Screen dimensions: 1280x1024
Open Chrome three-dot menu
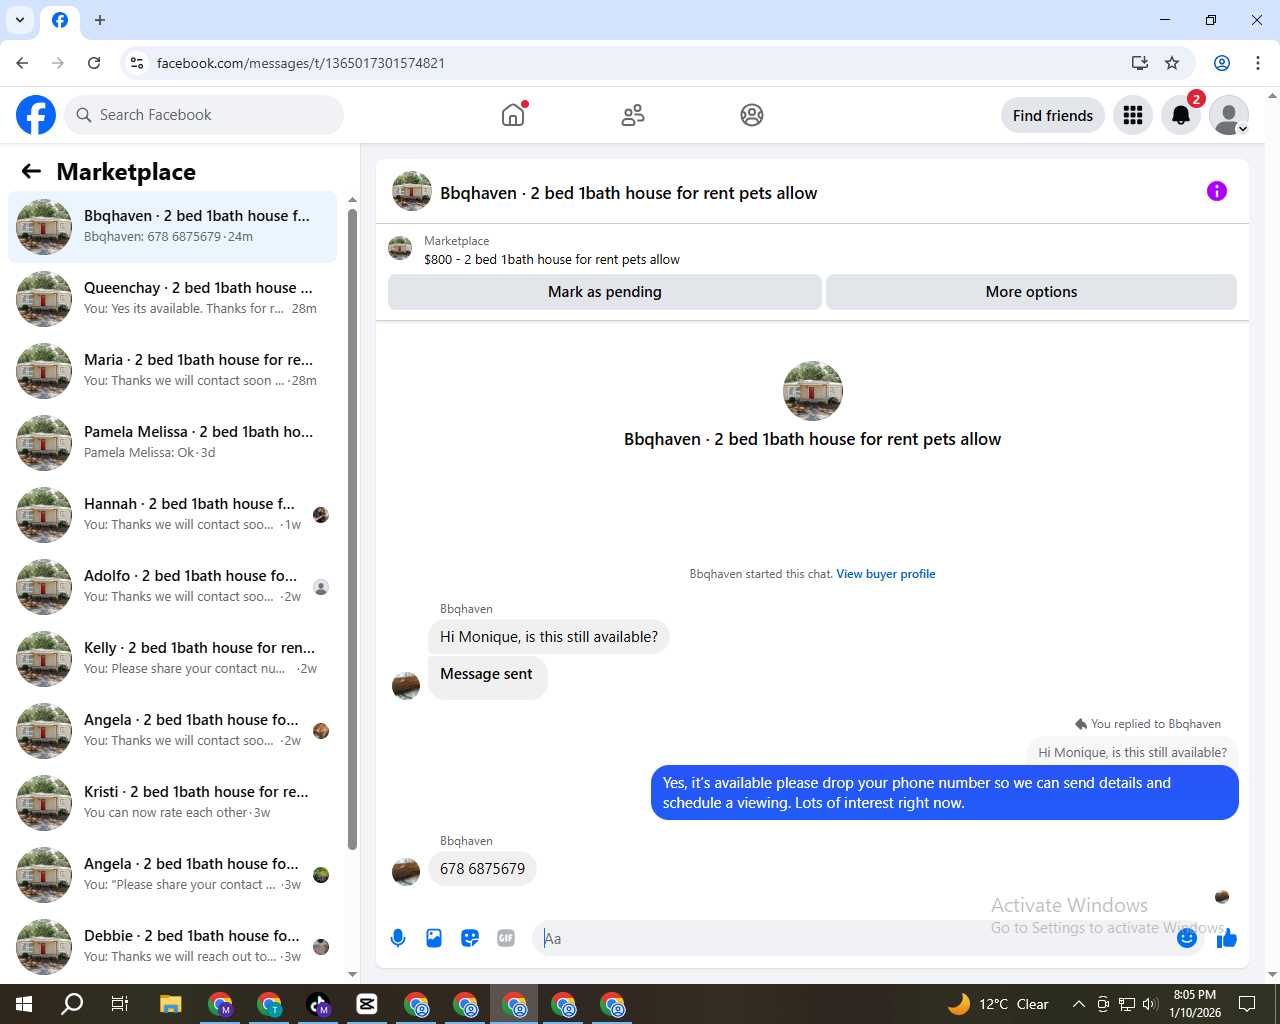coord(1258,63)
